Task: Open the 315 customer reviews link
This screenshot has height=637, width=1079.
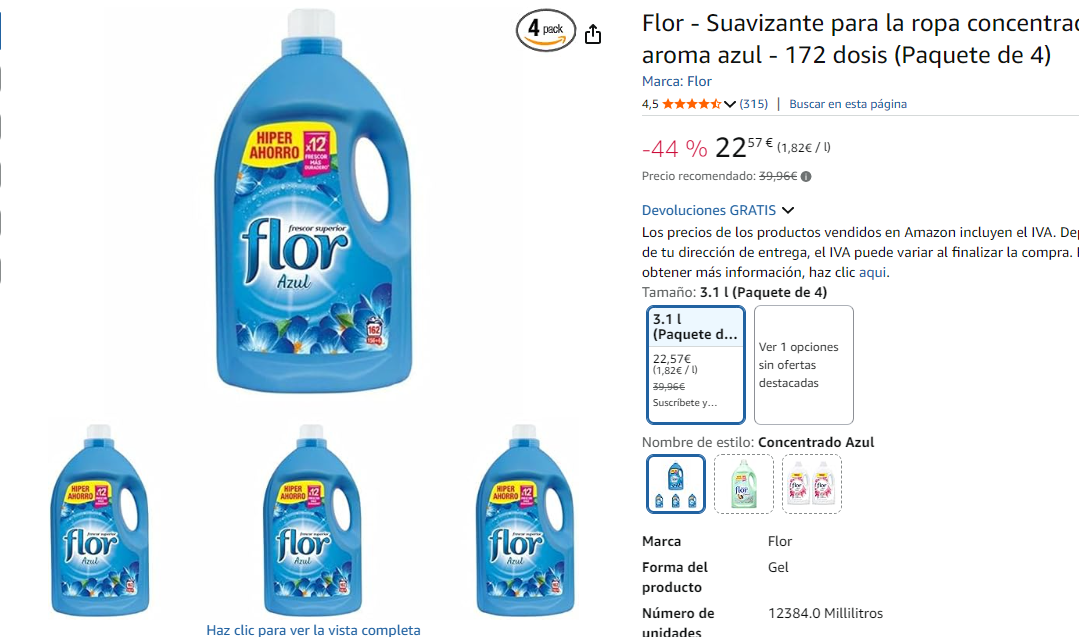Action: coord(754,104)
